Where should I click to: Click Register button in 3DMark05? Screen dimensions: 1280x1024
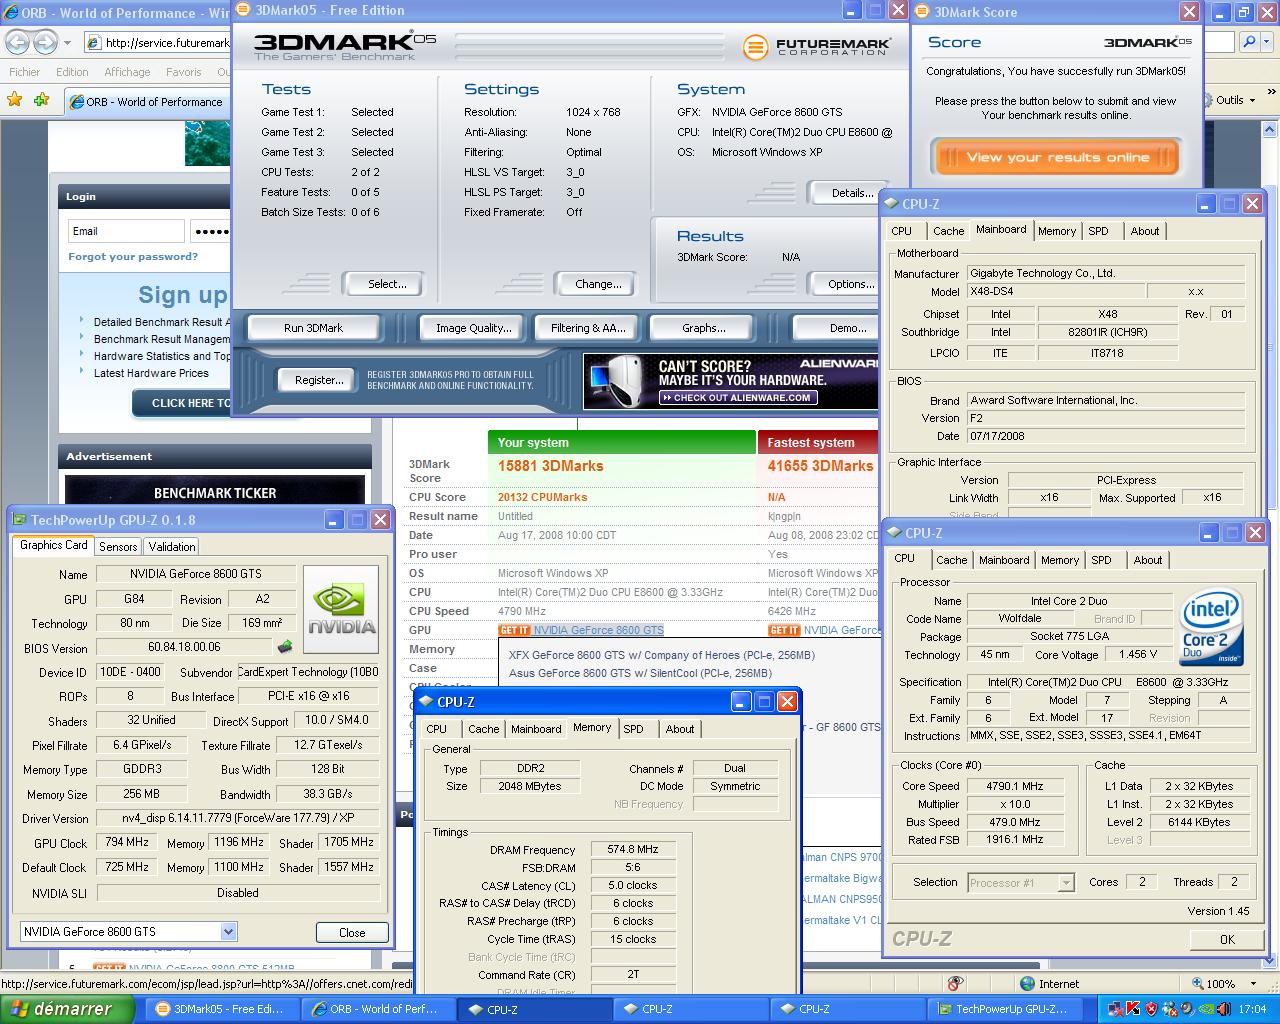click(319, 380)
